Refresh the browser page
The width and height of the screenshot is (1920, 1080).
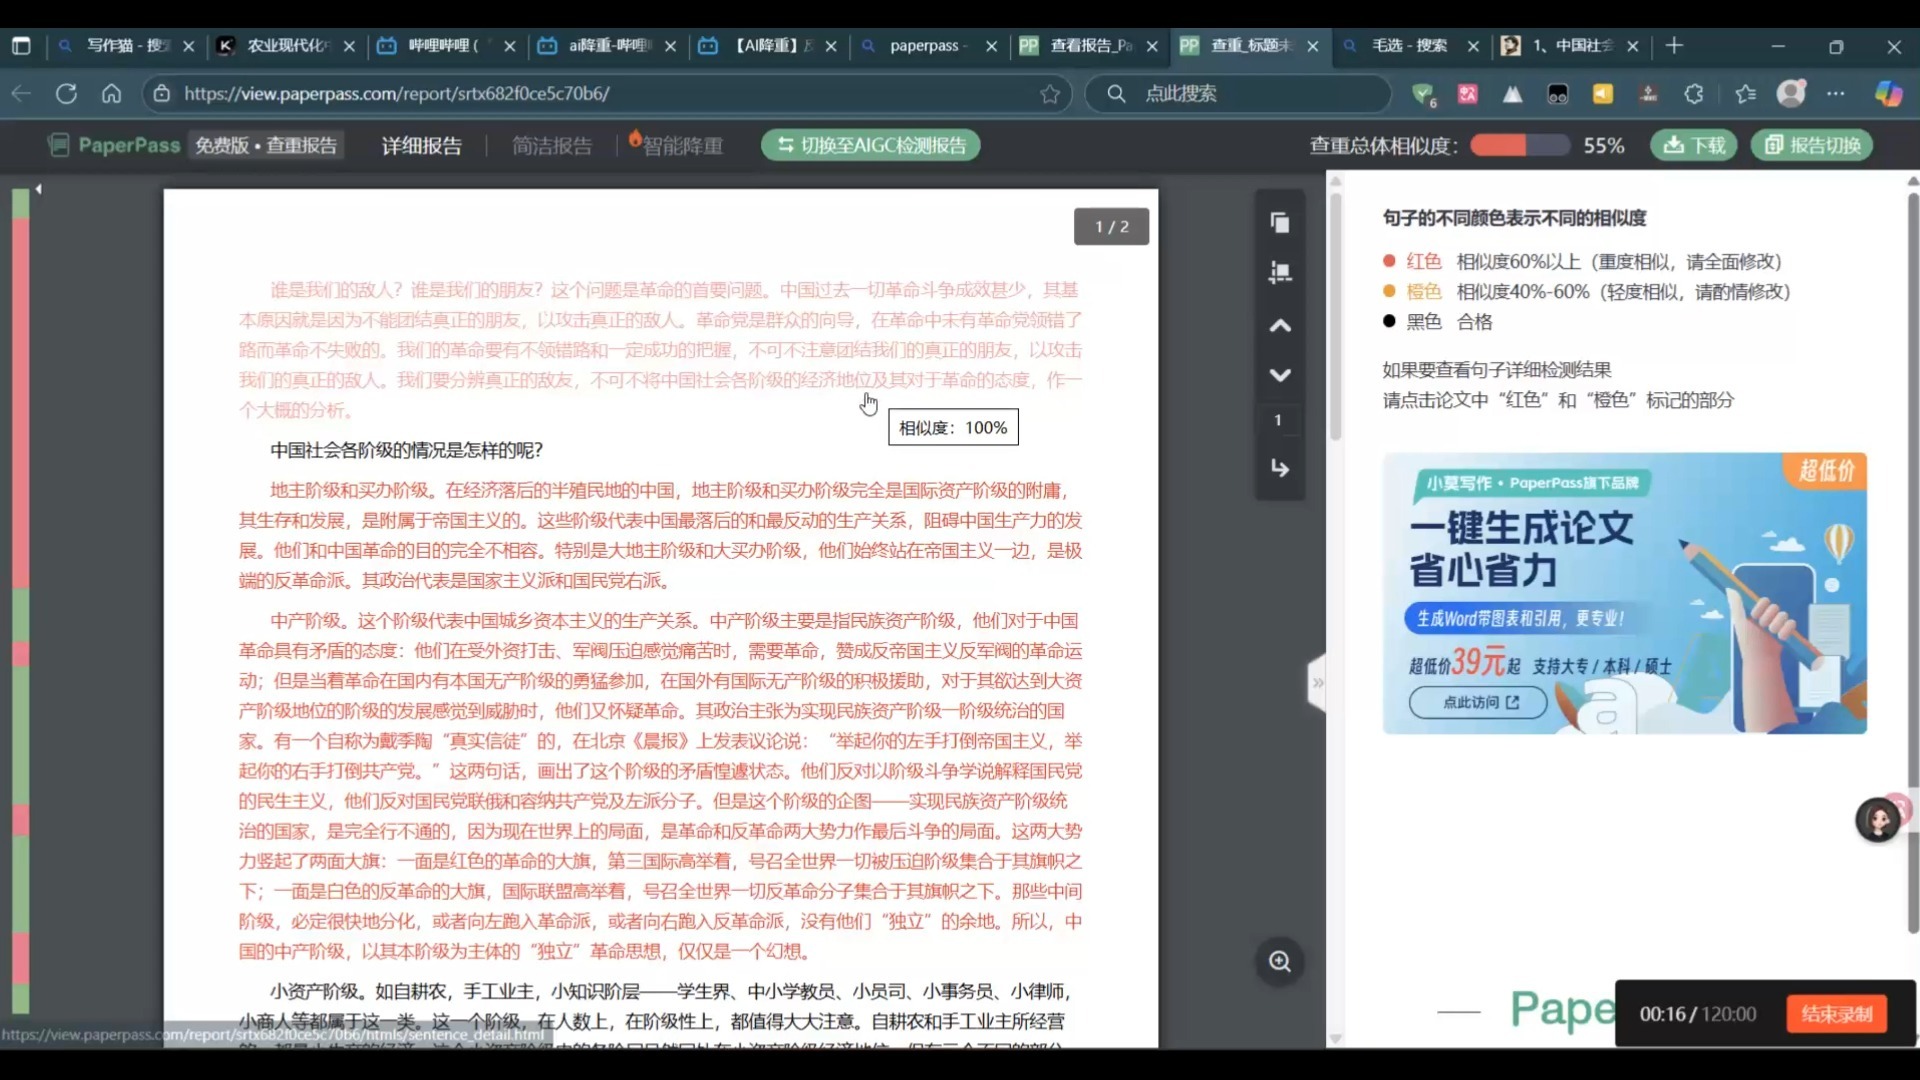[66, 93]
